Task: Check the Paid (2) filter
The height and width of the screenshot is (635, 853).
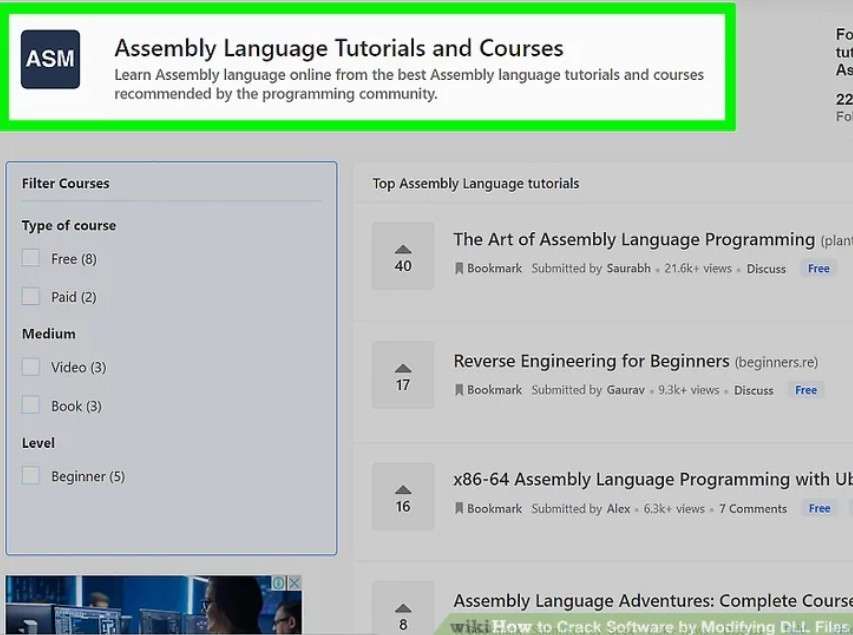Action: (x=30, y=297)
